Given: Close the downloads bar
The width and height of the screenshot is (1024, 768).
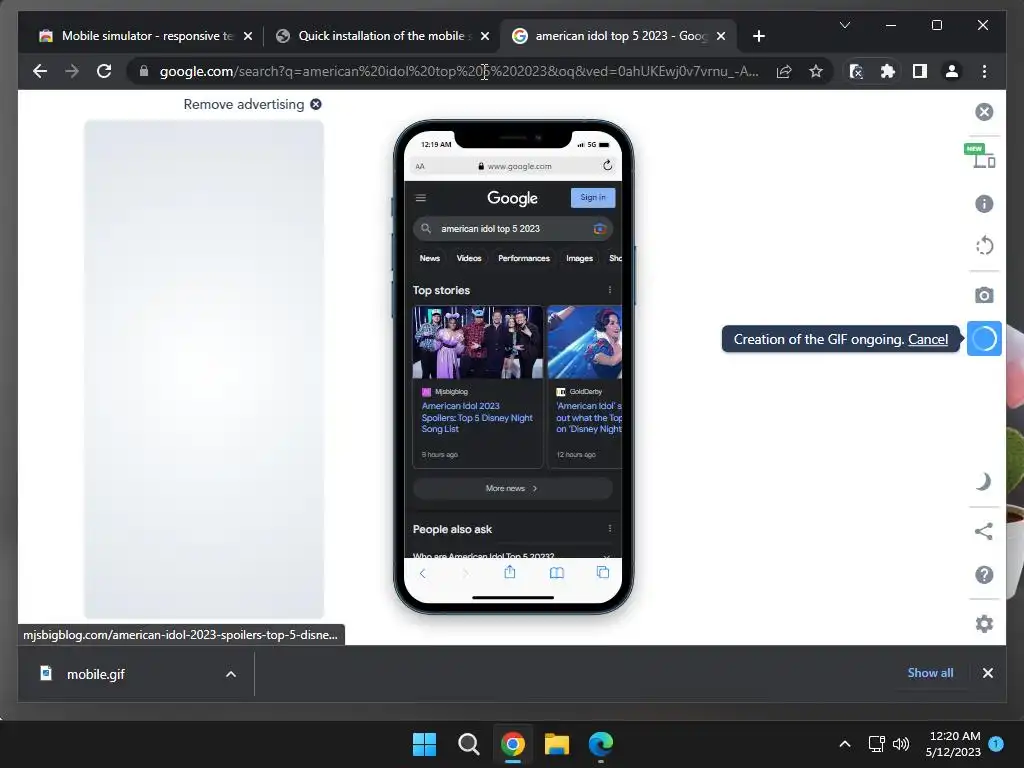Looking at the screenshot, I should (987, 673).
